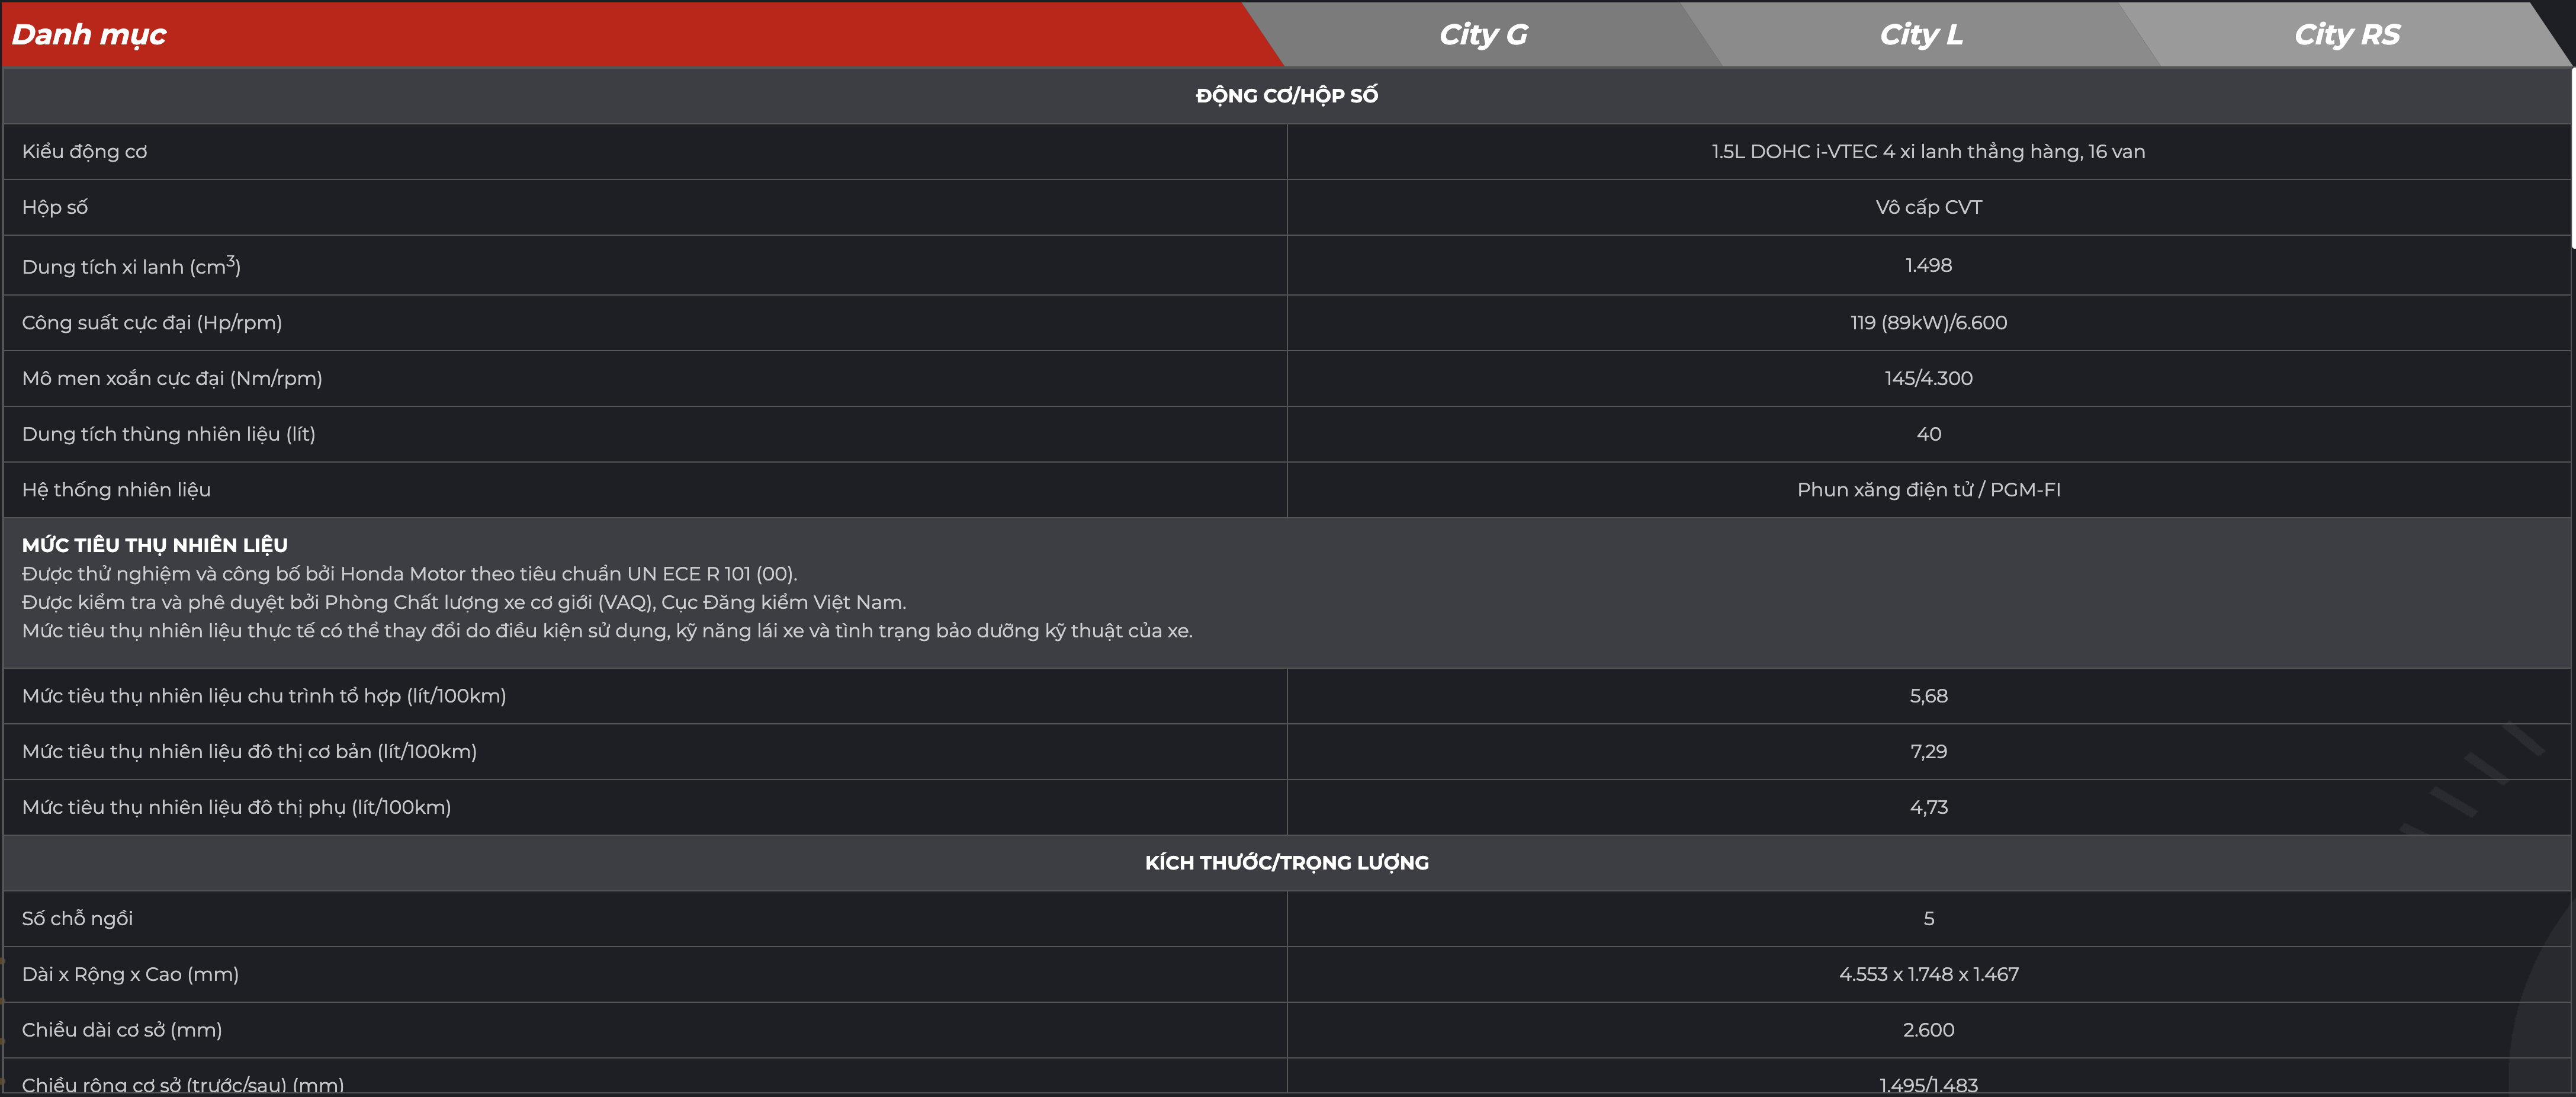Screen dimensions: 2576x1097
Task: Click the combined fuel consumption value 5,68
Action: click(x=1928, y=696)
